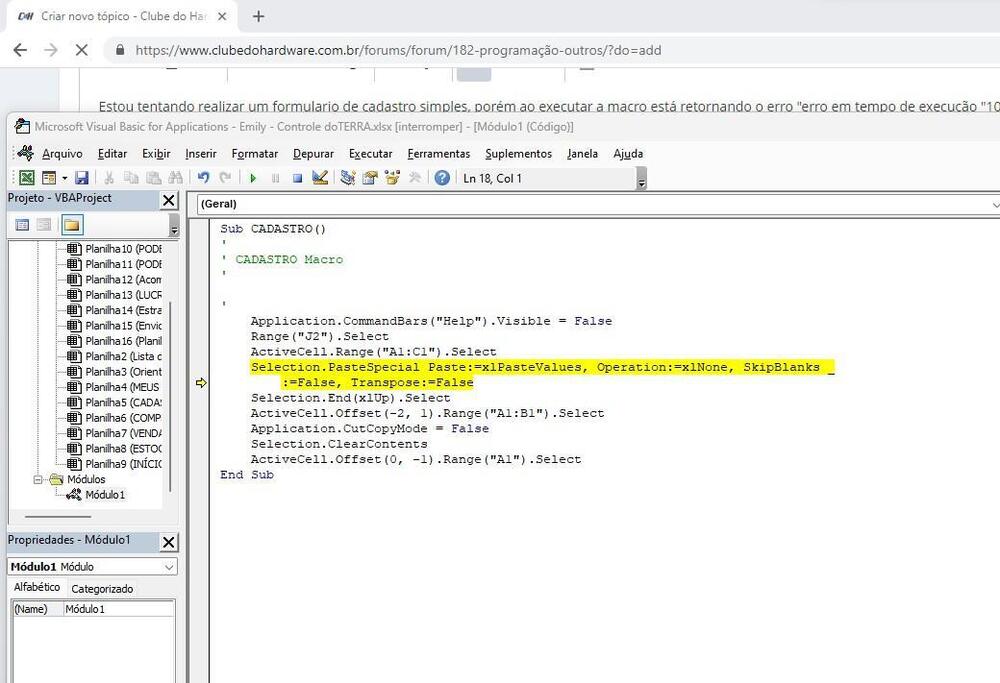Open the Depurar menu
Viewport: 1000px width, 683px height.
tap(313, 154)
